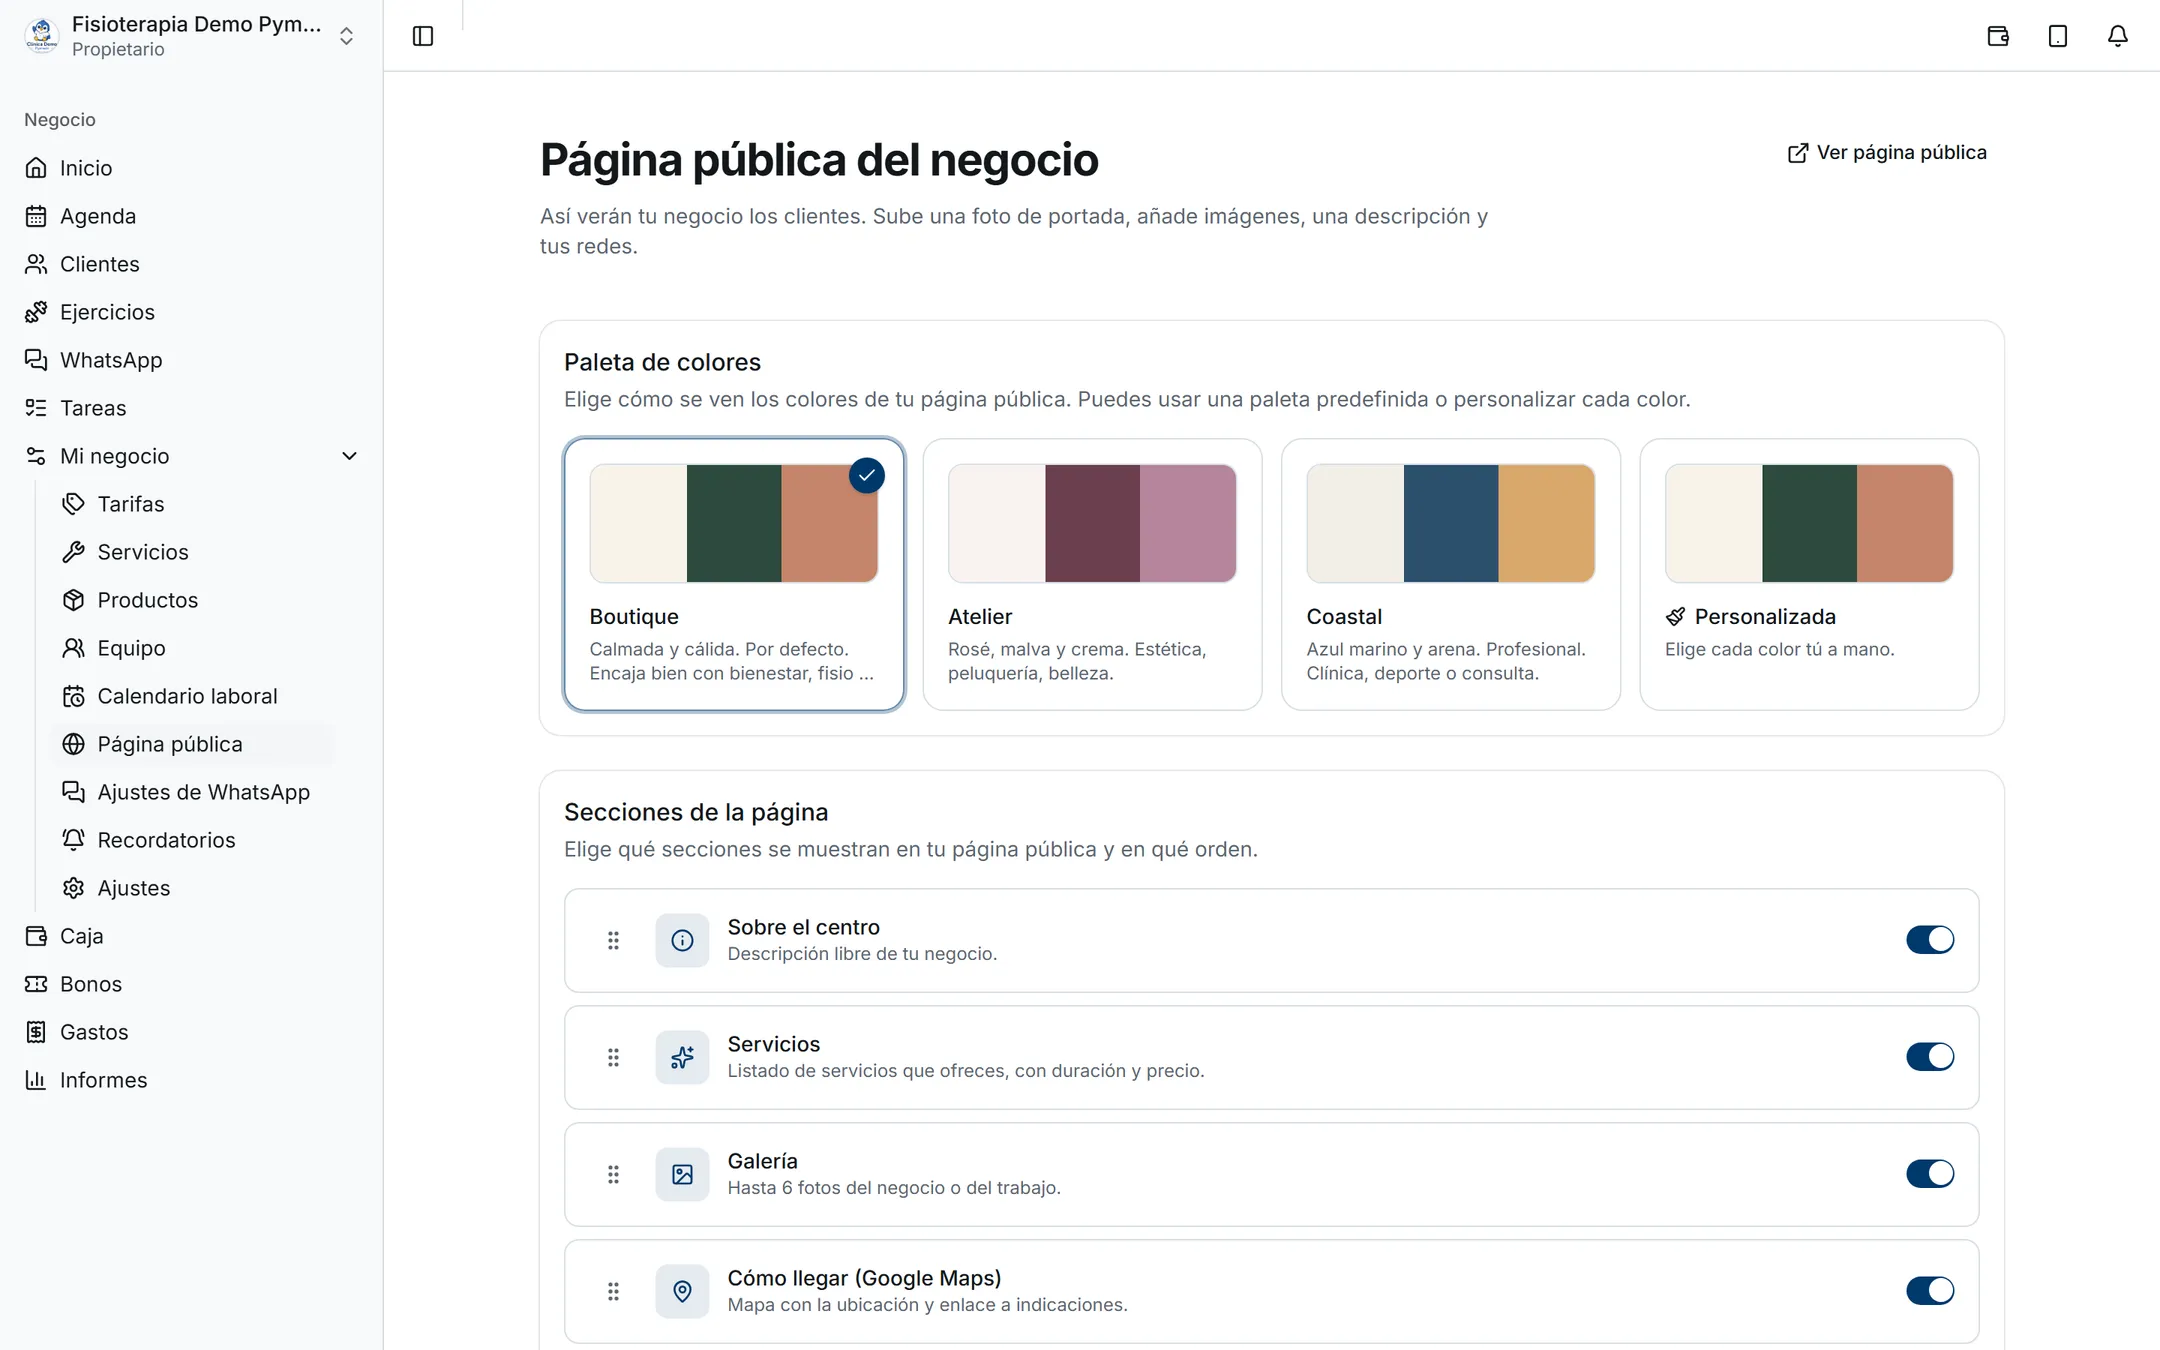Click the Personalizada terracotta swatch
This screenshot has height=1350, width=2160.
(x=1904, y=523)
